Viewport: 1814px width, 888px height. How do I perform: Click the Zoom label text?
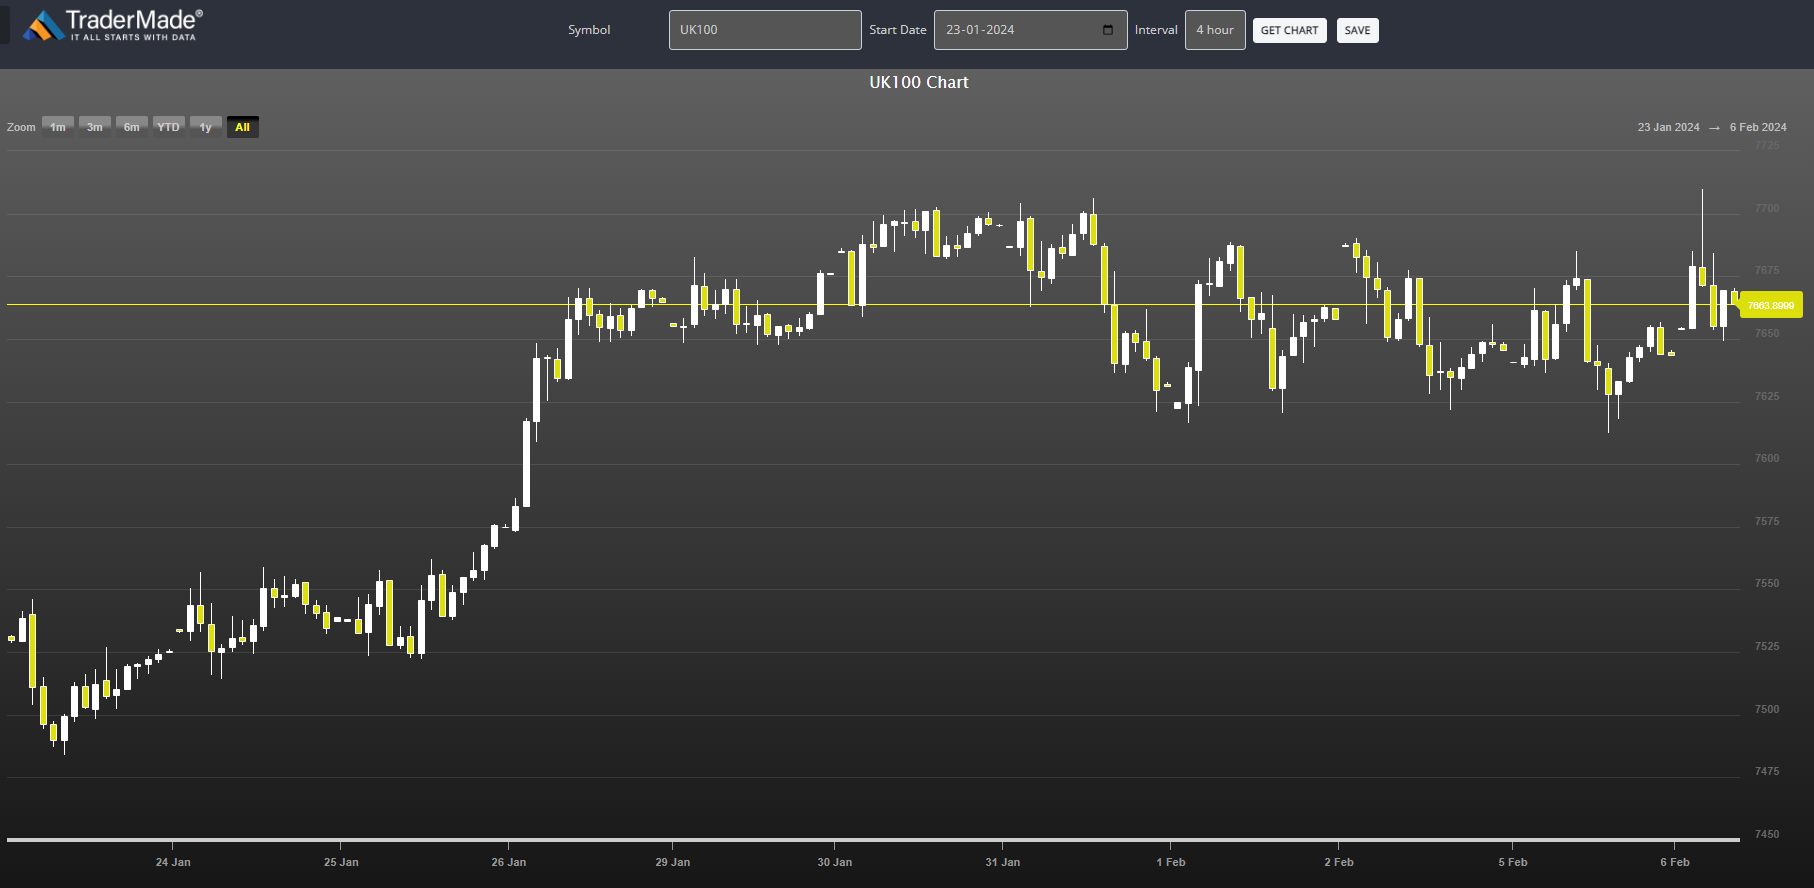tap(21, 127)
